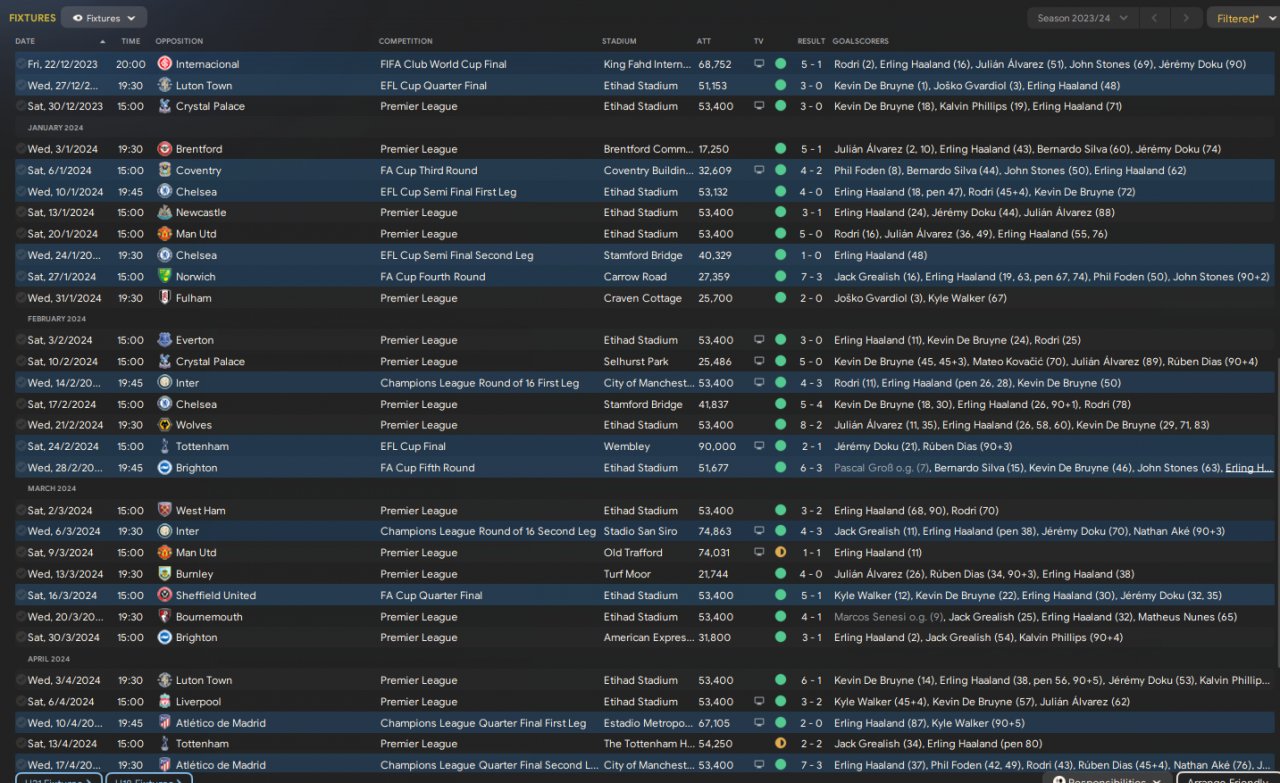The height and width of the screenshot is (783, 1280).
Task: Open the Filtered* dropdown
Action: 1243,18
